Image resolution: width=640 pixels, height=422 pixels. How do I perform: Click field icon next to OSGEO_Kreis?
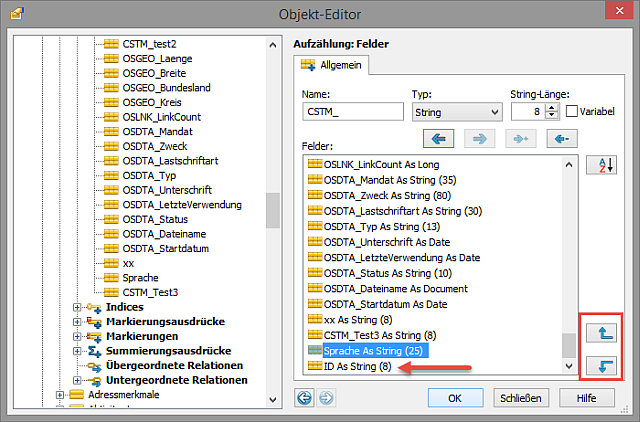point(111,102)
